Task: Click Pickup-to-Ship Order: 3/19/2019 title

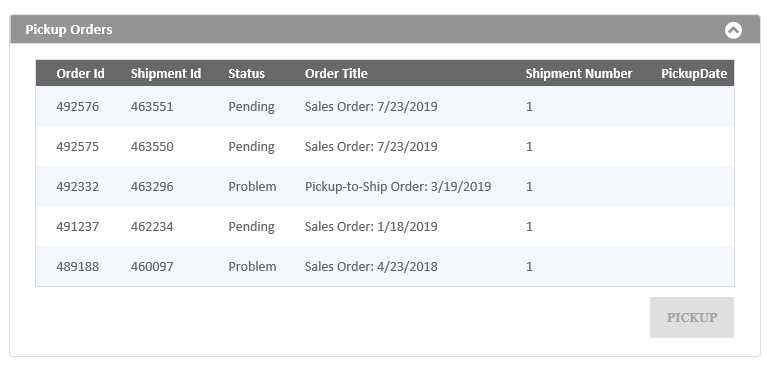Action: coord(398,186)
